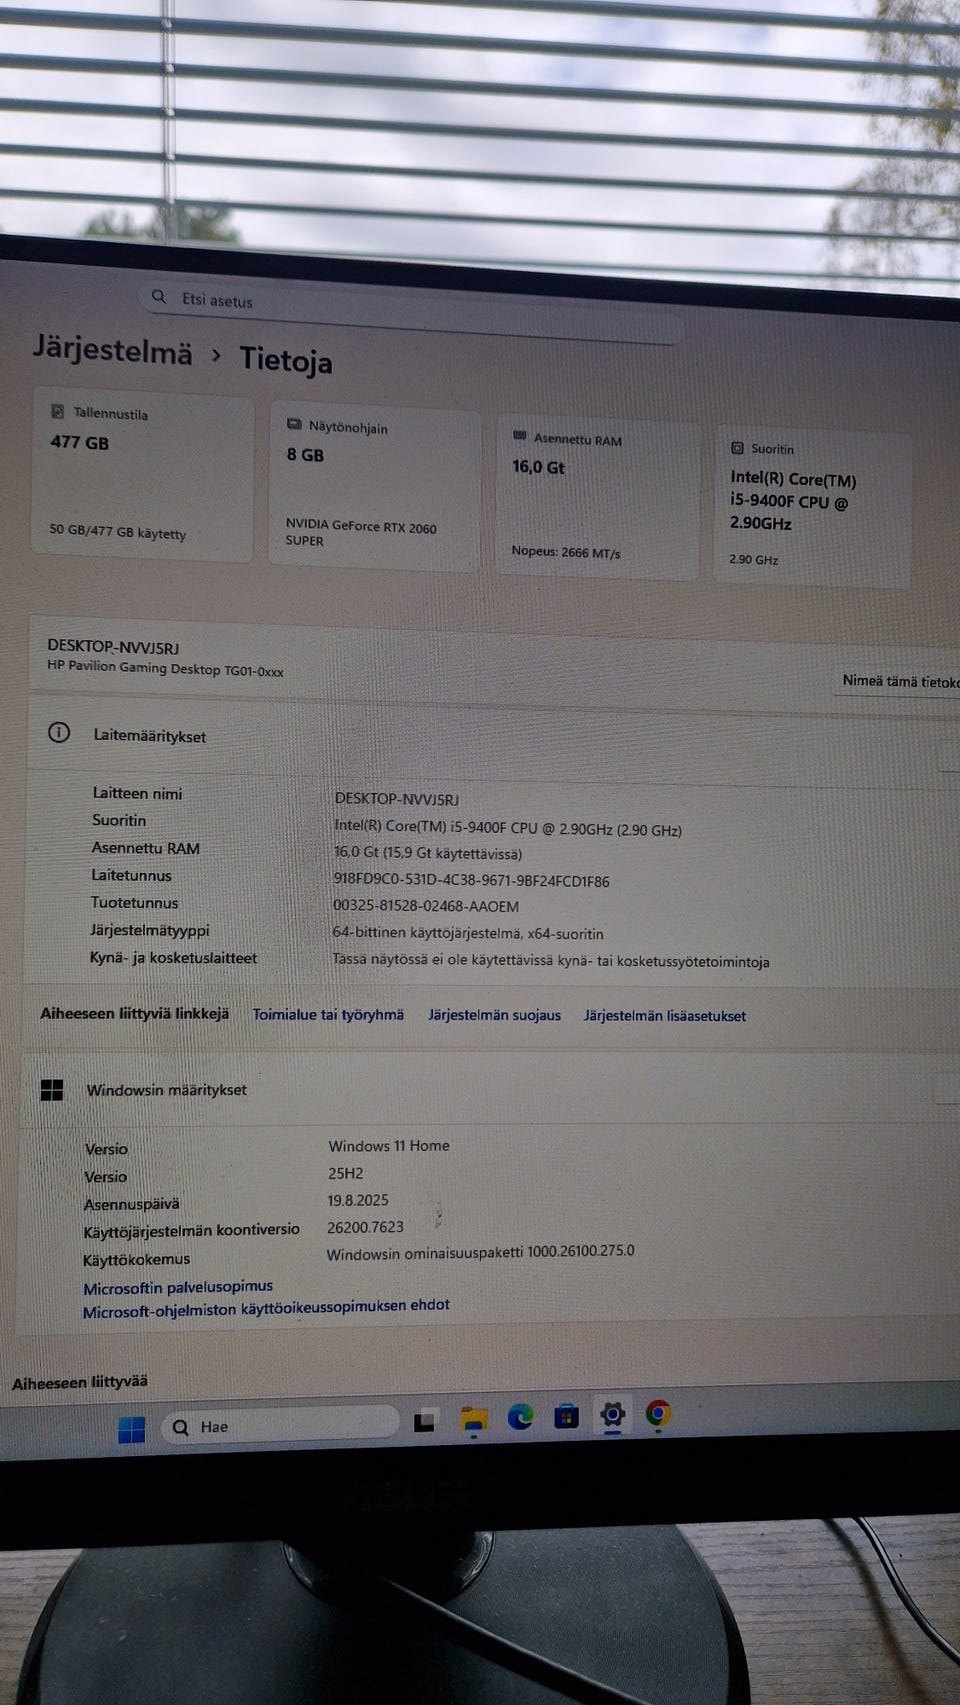Open Task View from the taskbar
This screenshot has height=1705, width=960.
click(425, 1420)
